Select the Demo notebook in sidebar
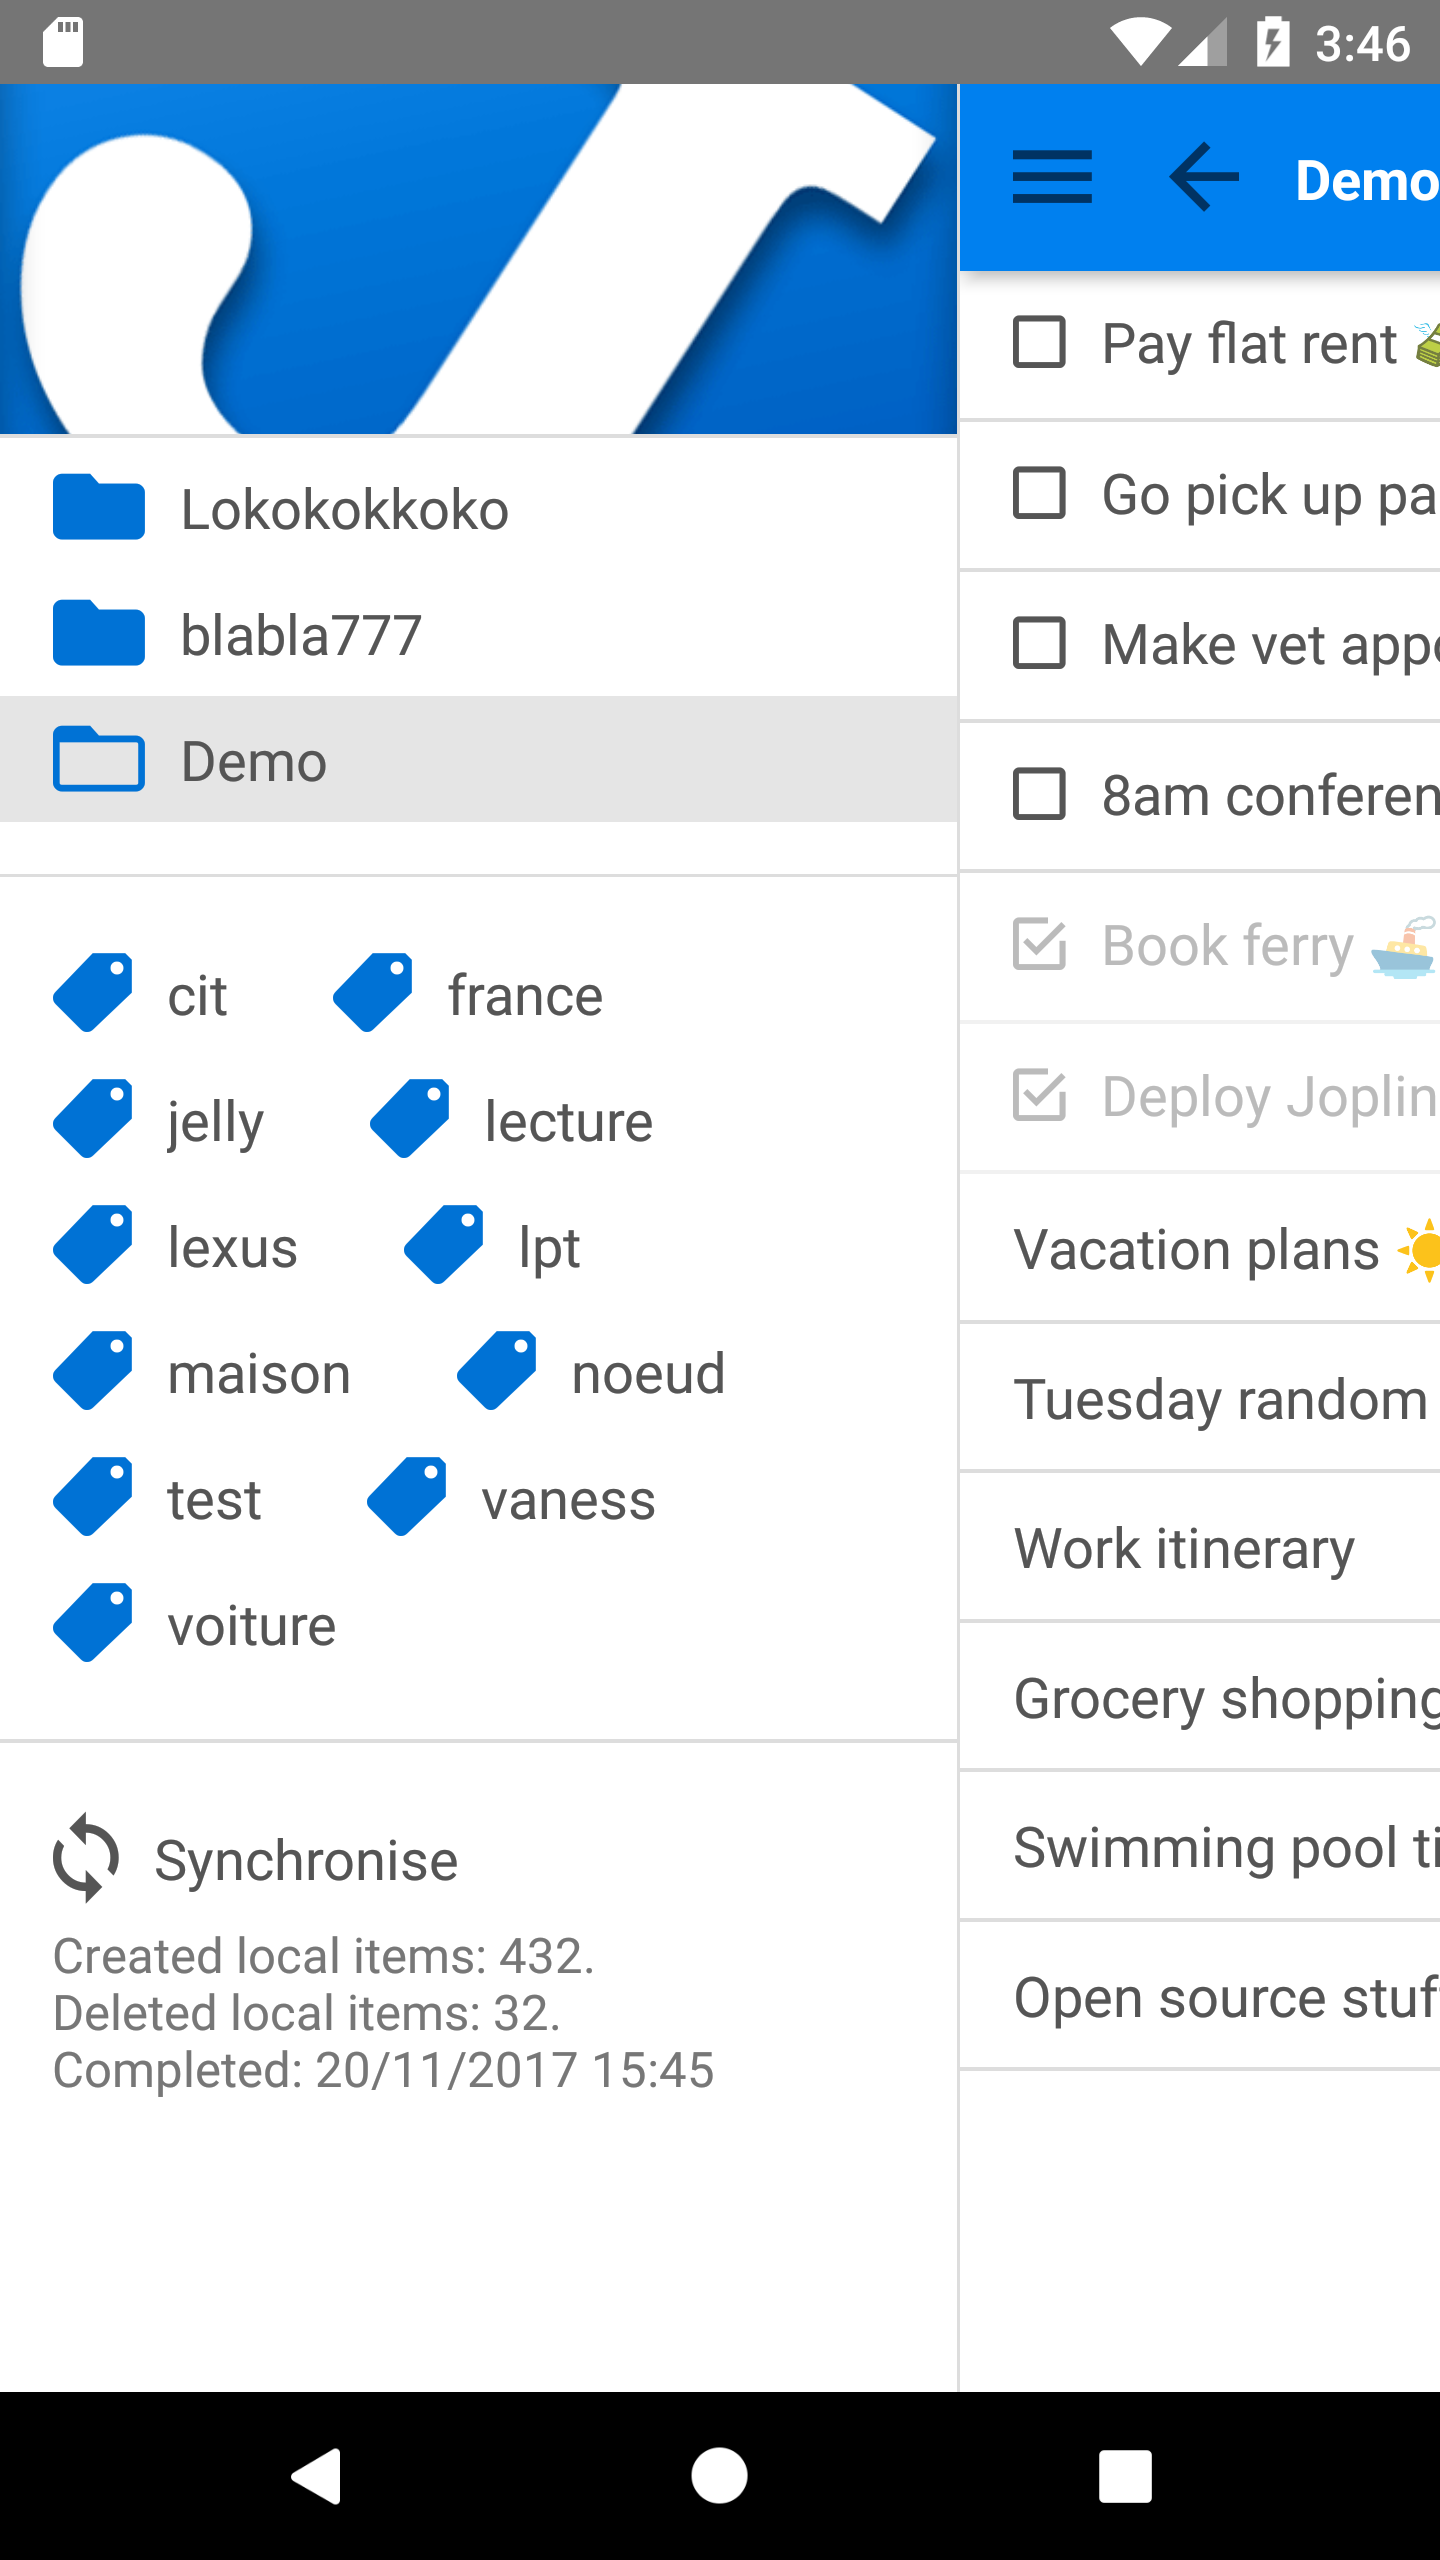Screen dimensions: 1440x2560 (254, 761)
